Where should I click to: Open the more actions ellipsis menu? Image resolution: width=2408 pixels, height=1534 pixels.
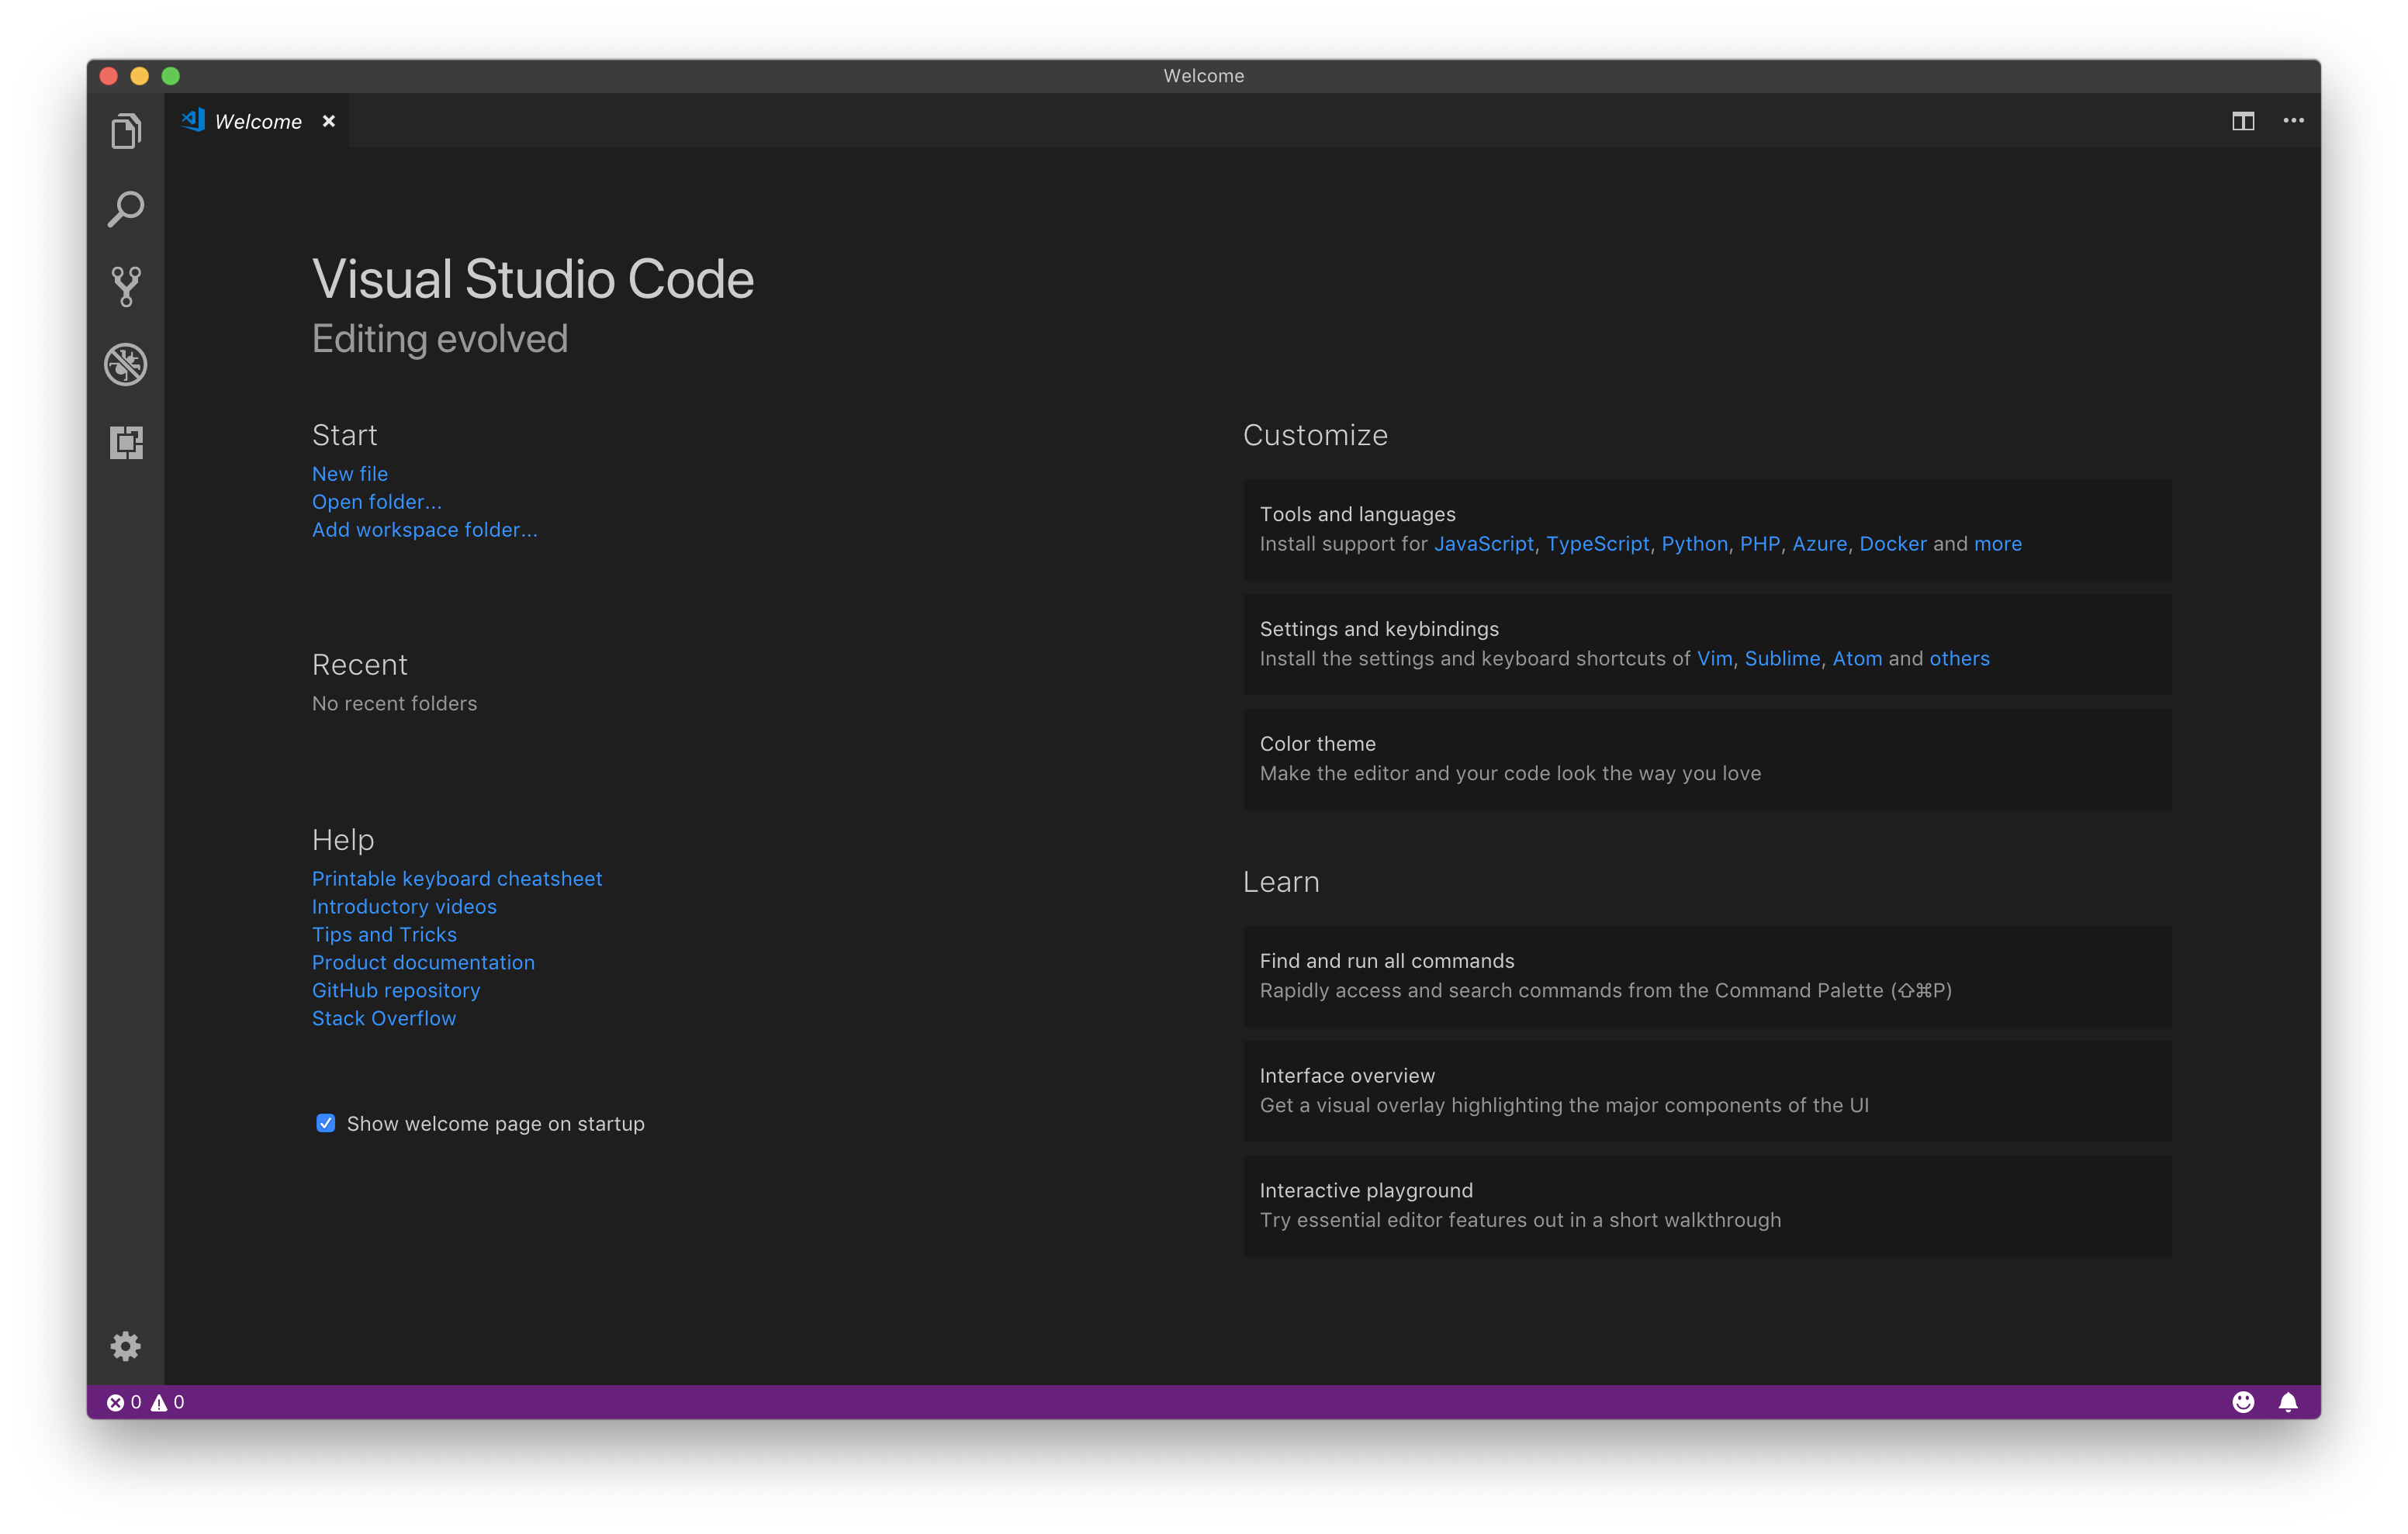[x=2293, y=121]
